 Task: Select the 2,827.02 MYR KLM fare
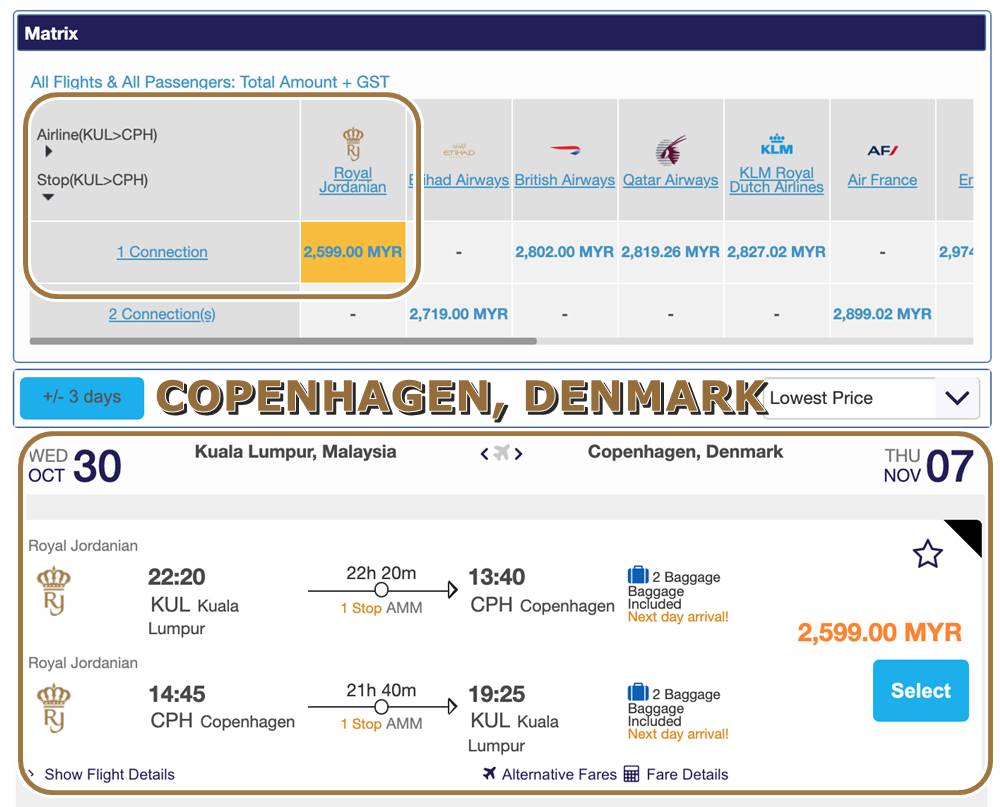tap(776, 252)
